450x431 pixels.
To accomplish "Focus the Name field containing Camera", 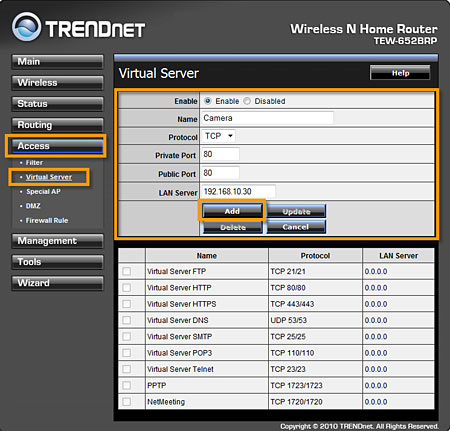I will pos(267,118).
